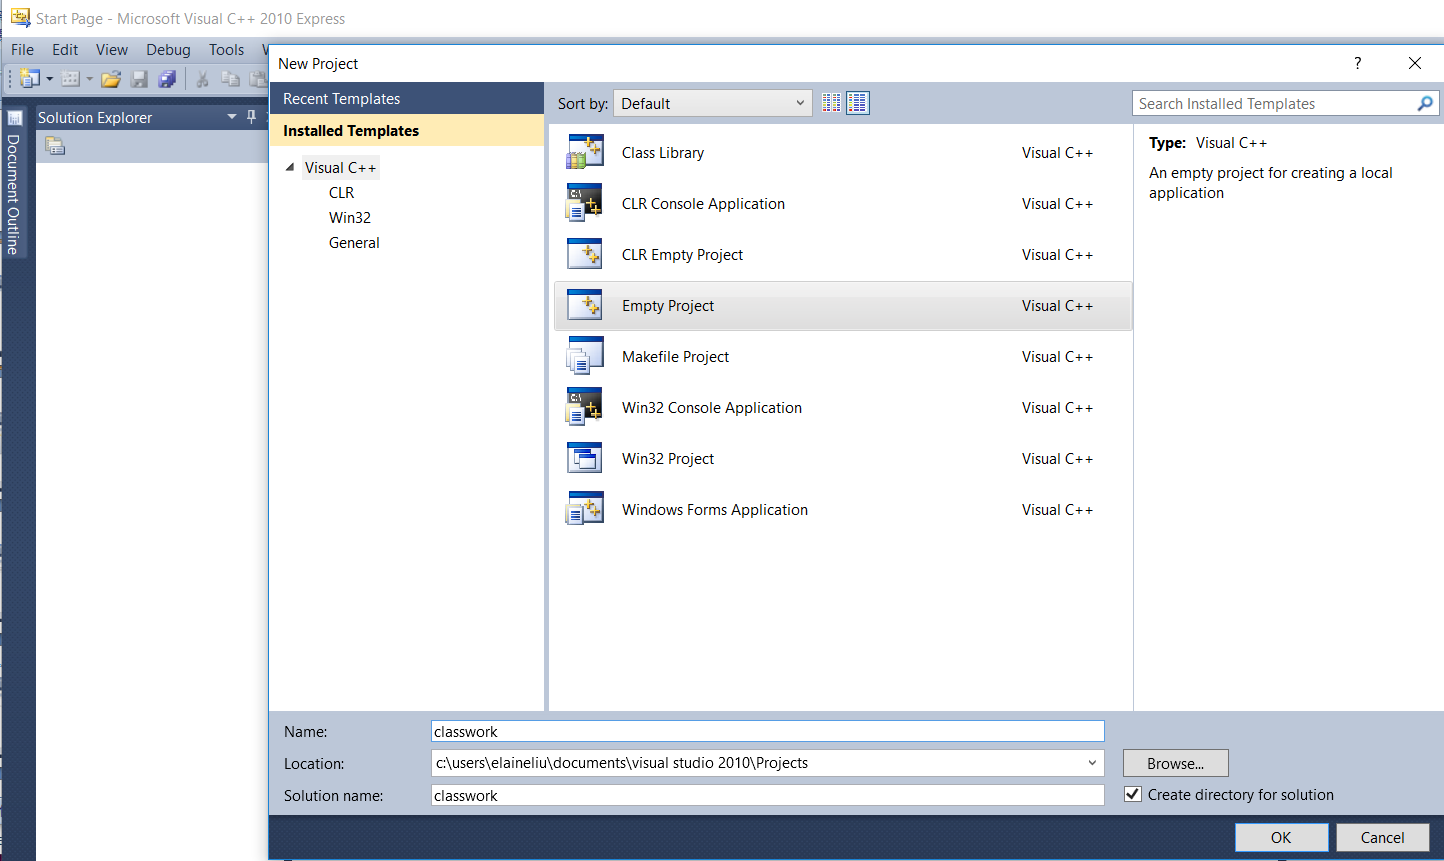
Task: Open the Sort by Default dropdown
Action: click(712, 103)
